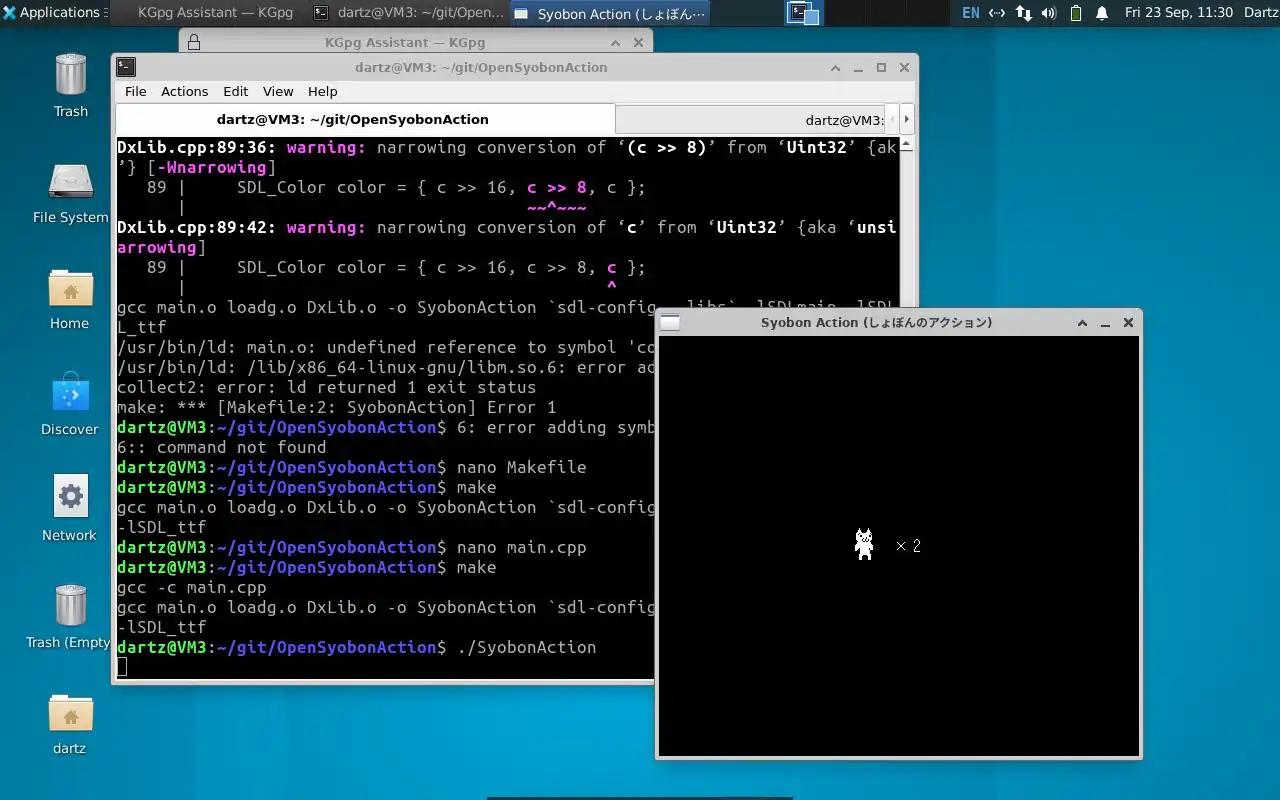The image size is (1280, 800).
Task: Click the terminal tab bar scroll arrow
Action: (x=906, y=119)
